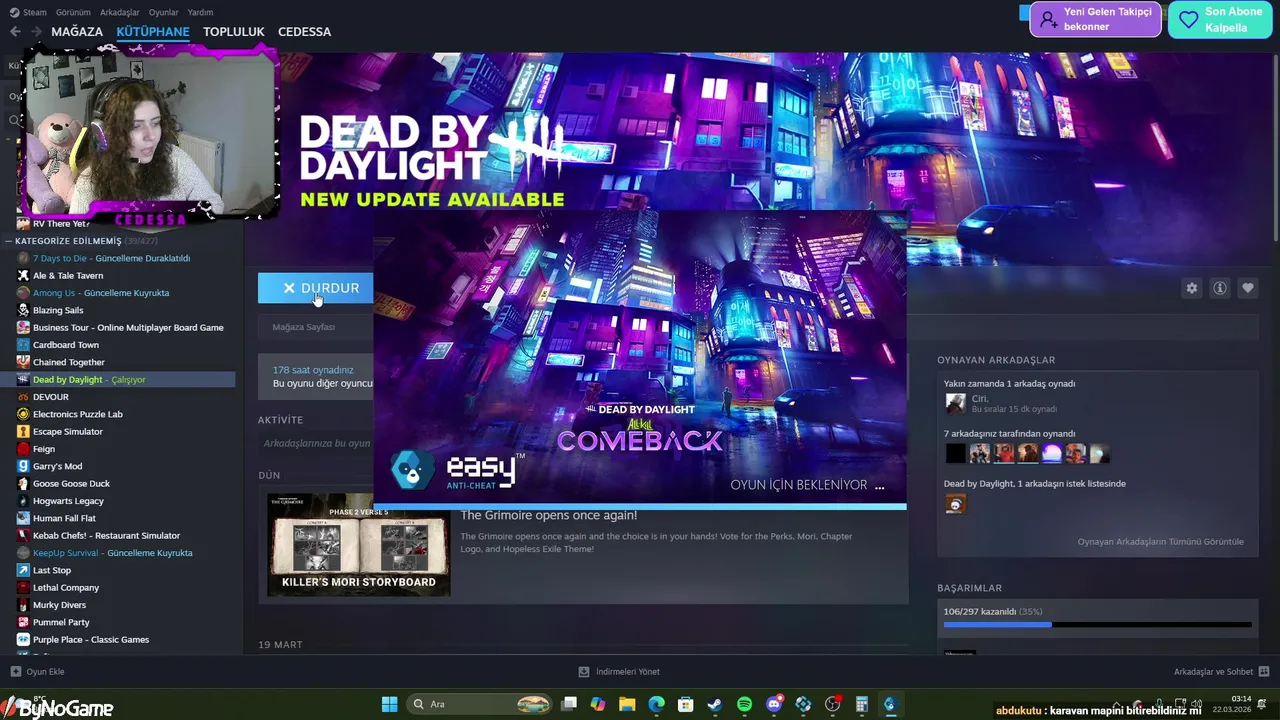The height and width of the screenshot is (720, 1280).
Task: Open the downloads manager icon
Action: point(584,672)
